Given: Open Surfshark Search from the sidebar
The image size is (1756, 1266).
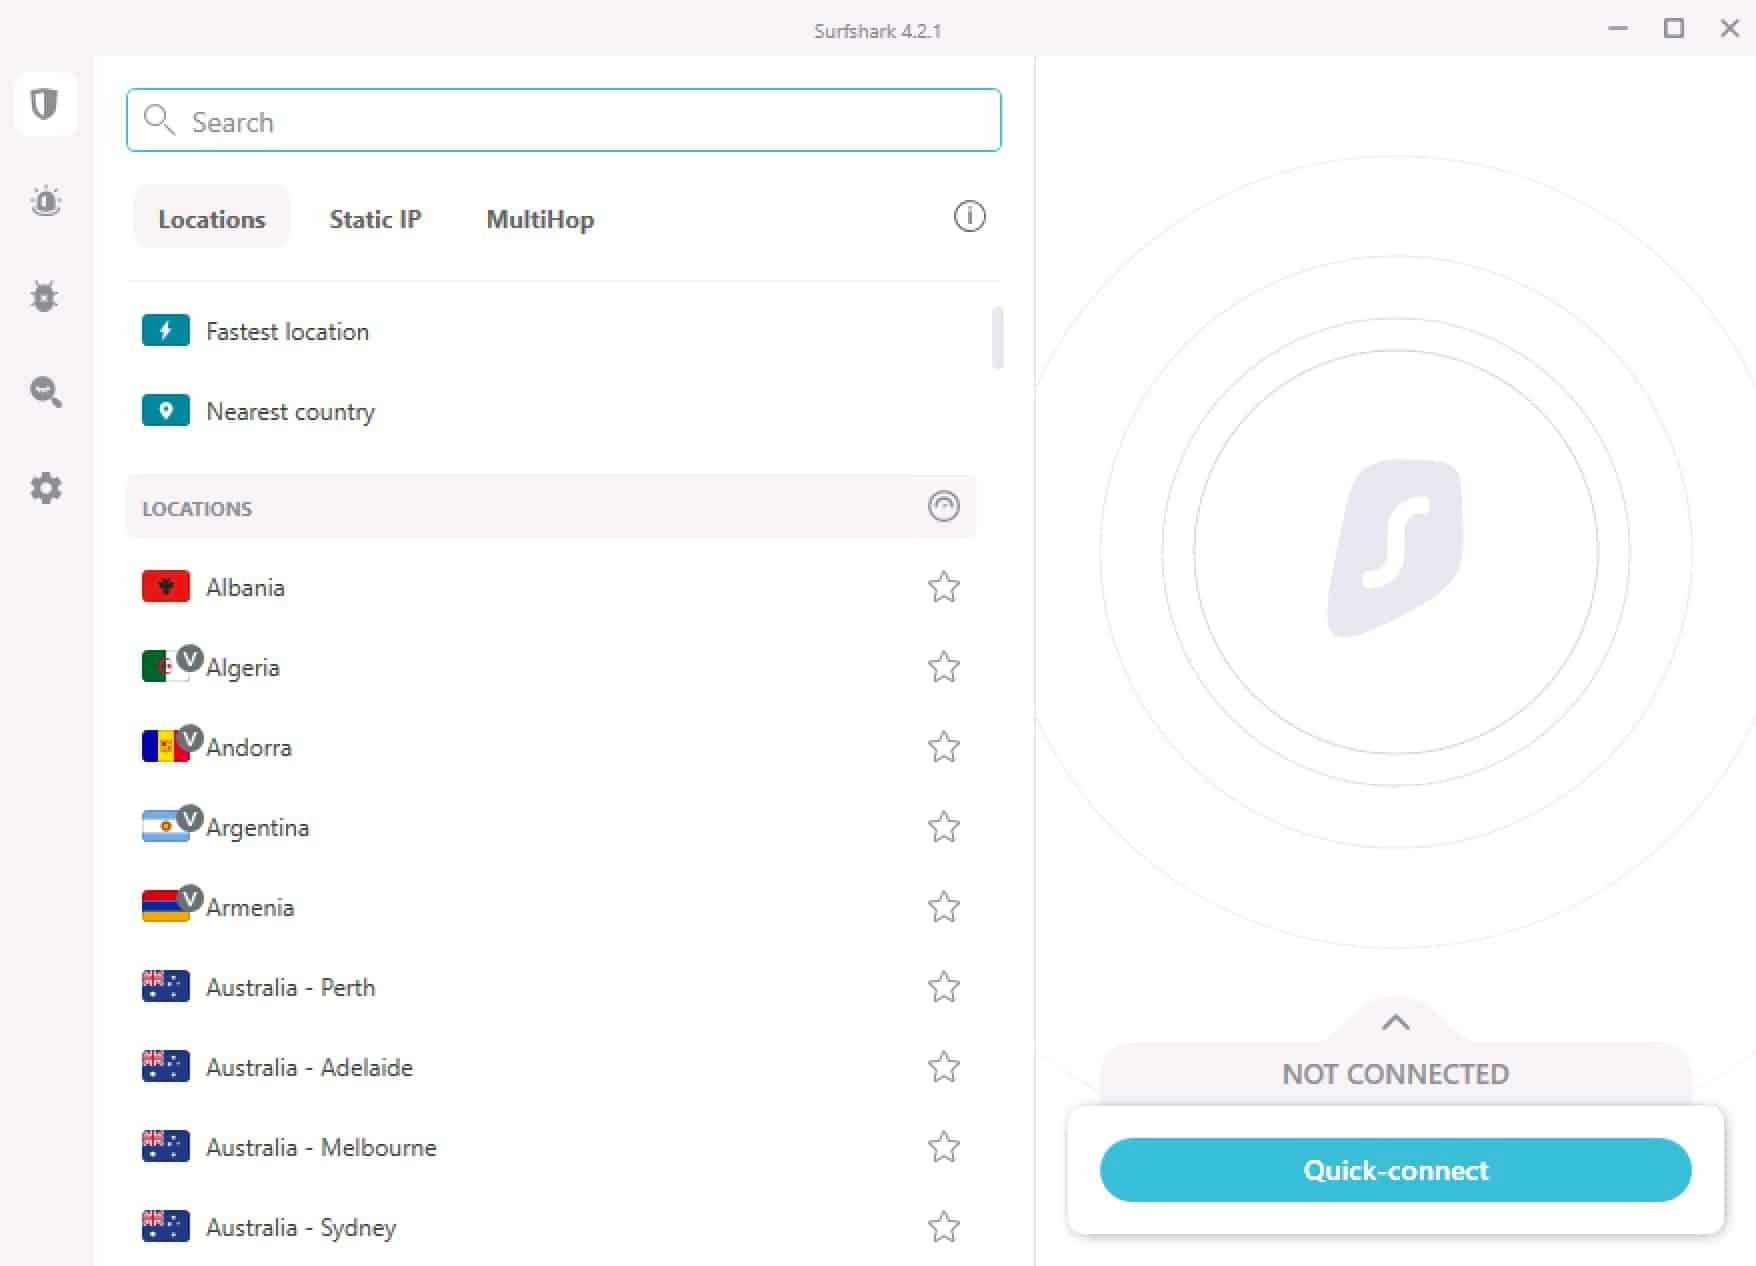Looking at the screenshot, I should coord(45,392).
